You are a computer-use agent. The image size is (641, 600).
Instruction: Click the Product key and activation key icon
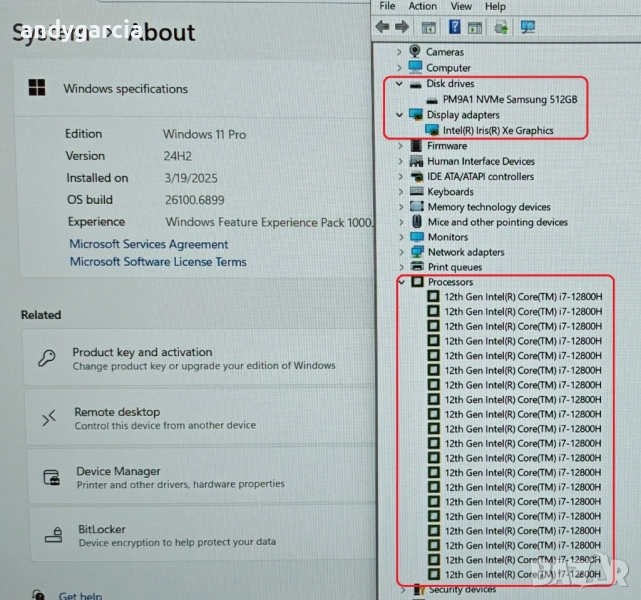click(x=47, y=358)
